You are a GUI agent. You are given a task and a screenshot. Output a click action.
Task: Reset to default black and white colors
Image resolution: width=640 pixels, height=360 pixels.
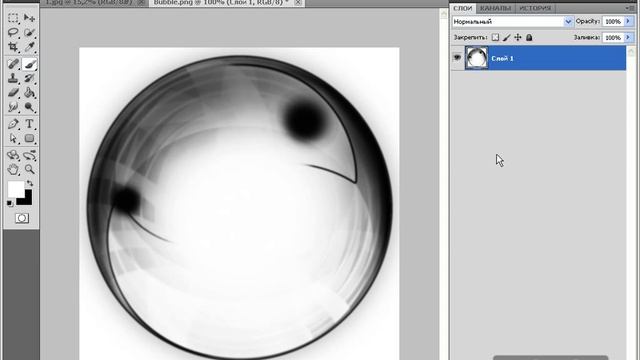coord(10,204)
